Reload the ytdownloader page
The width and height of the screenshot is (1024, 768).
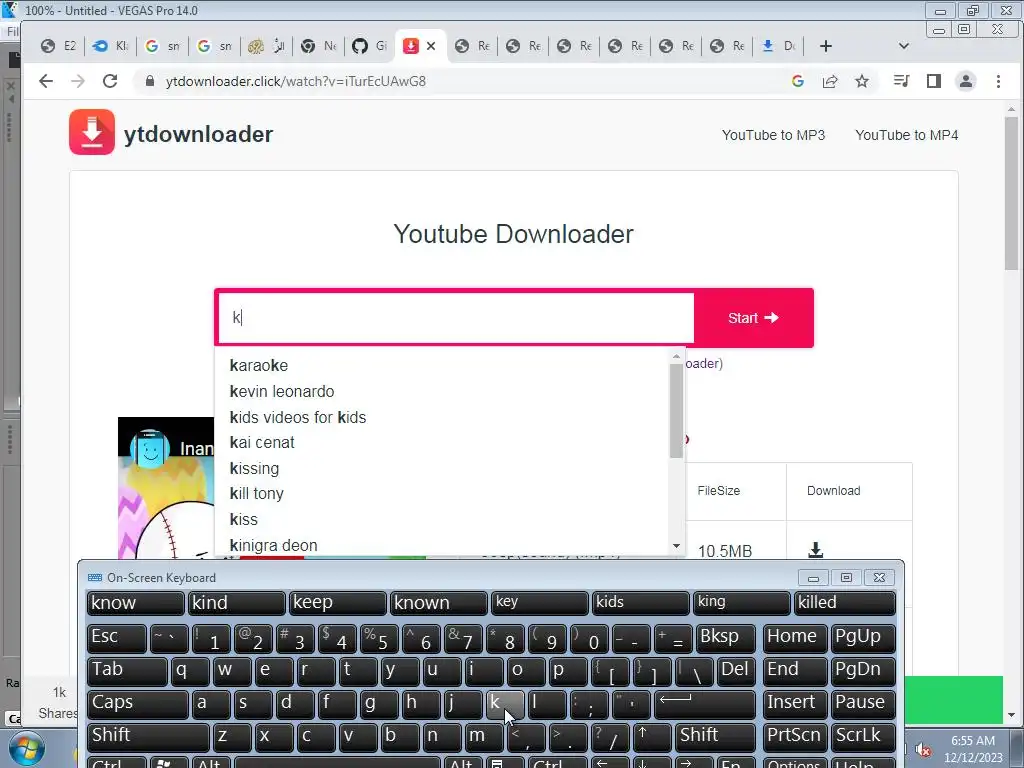pos(110,81)
